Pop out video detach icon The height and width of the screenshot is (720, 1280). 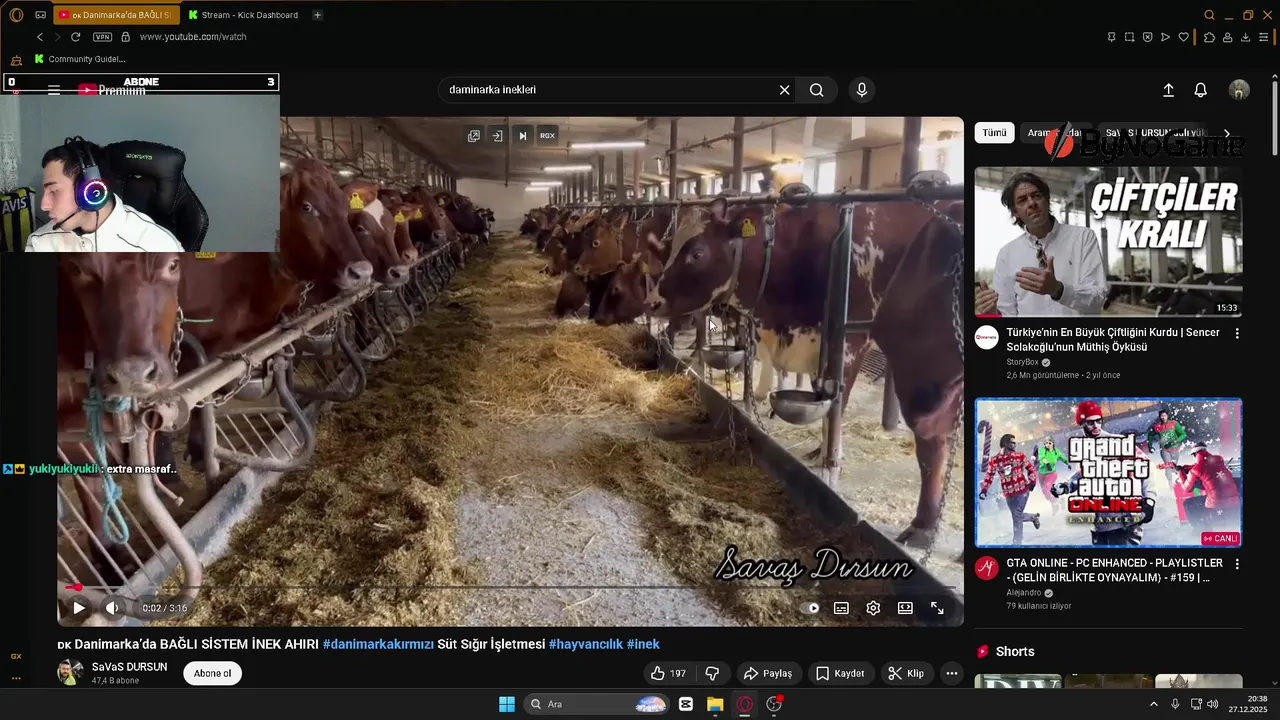pyautogui.click(x=474, y=136)
